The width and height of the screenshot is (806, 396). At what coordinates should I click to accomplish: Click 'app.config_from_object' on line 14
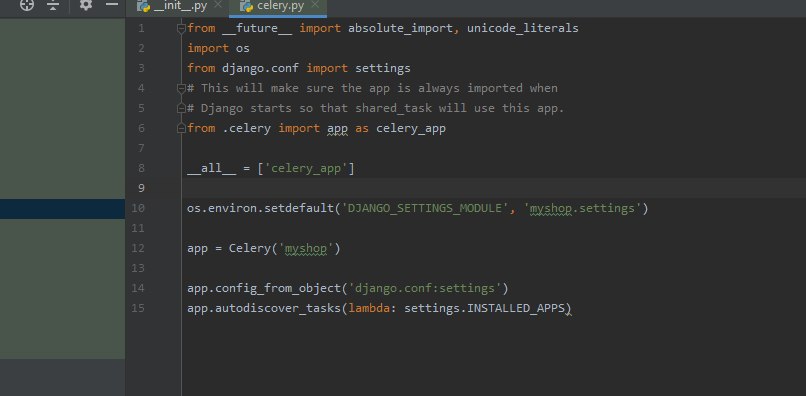coord(264,289)
